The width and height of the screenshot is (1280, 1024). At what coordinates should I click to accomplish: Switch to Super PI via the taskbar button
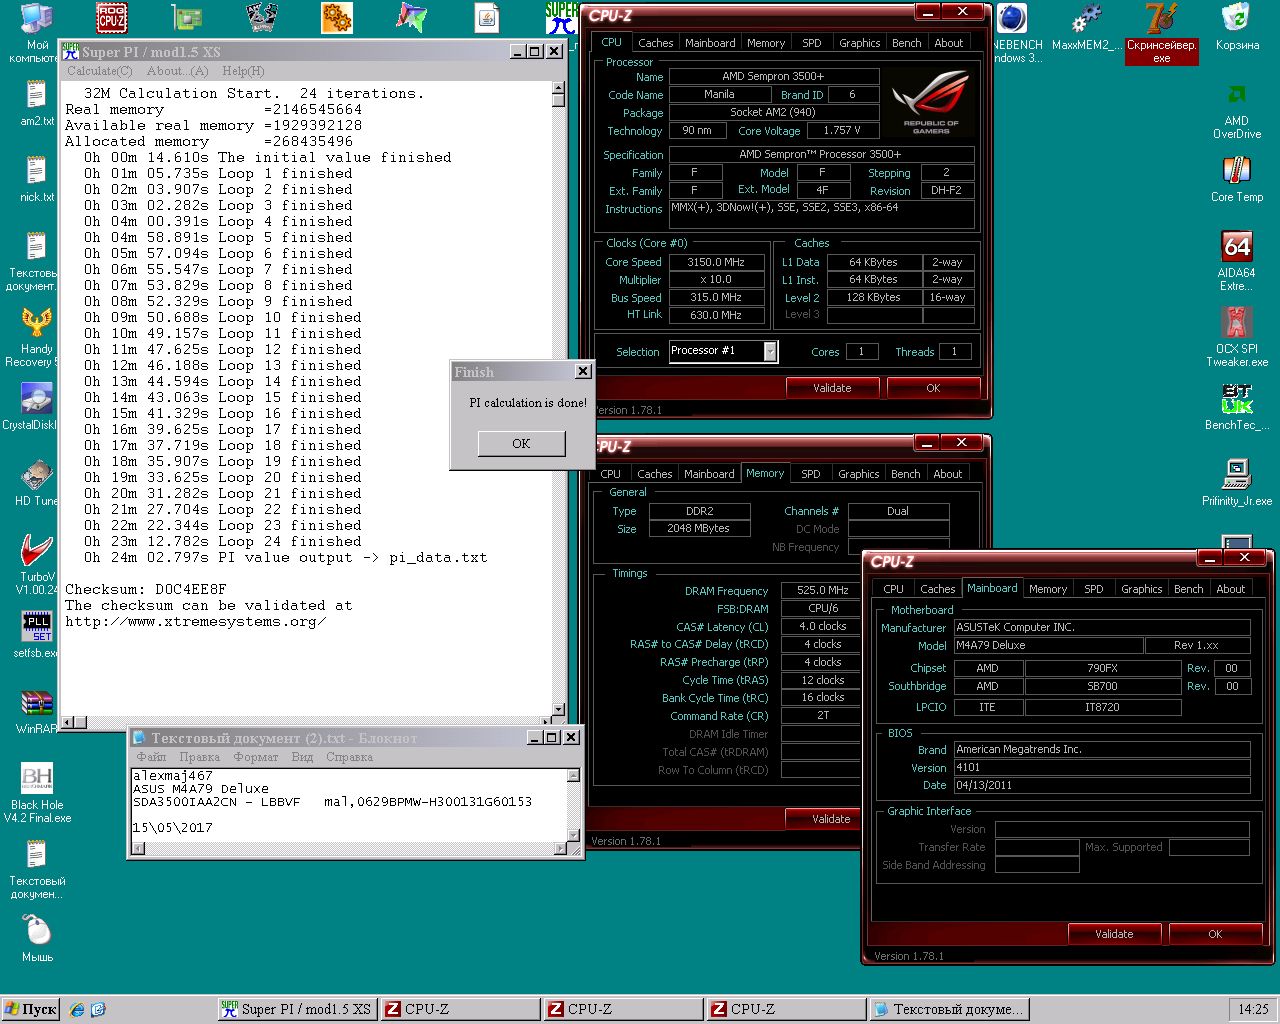(296, 1009)
